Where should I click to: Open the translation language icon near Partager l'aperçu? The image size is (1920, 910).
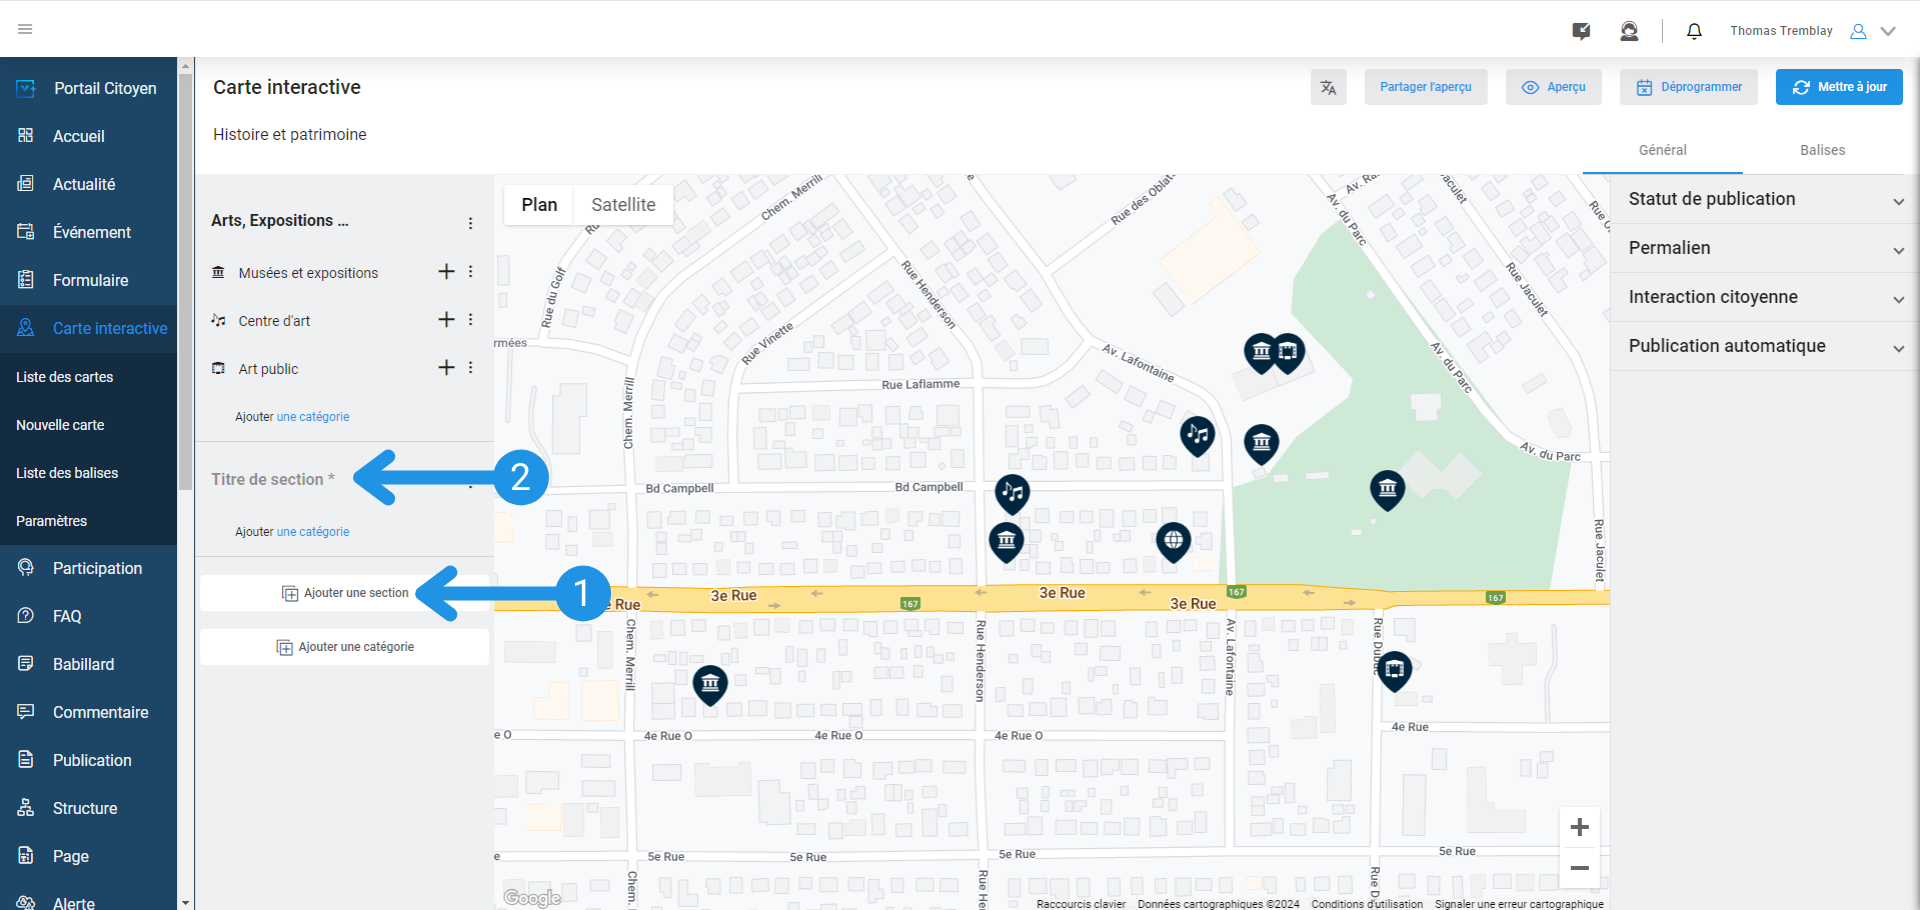pos(1328,87)
